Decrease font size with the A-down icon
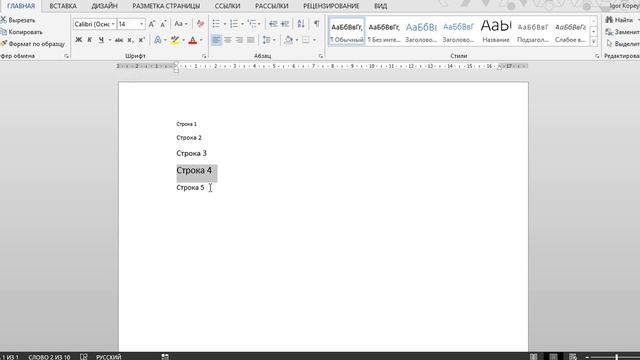This screenshot has width=640, height=360. point(163,24)
